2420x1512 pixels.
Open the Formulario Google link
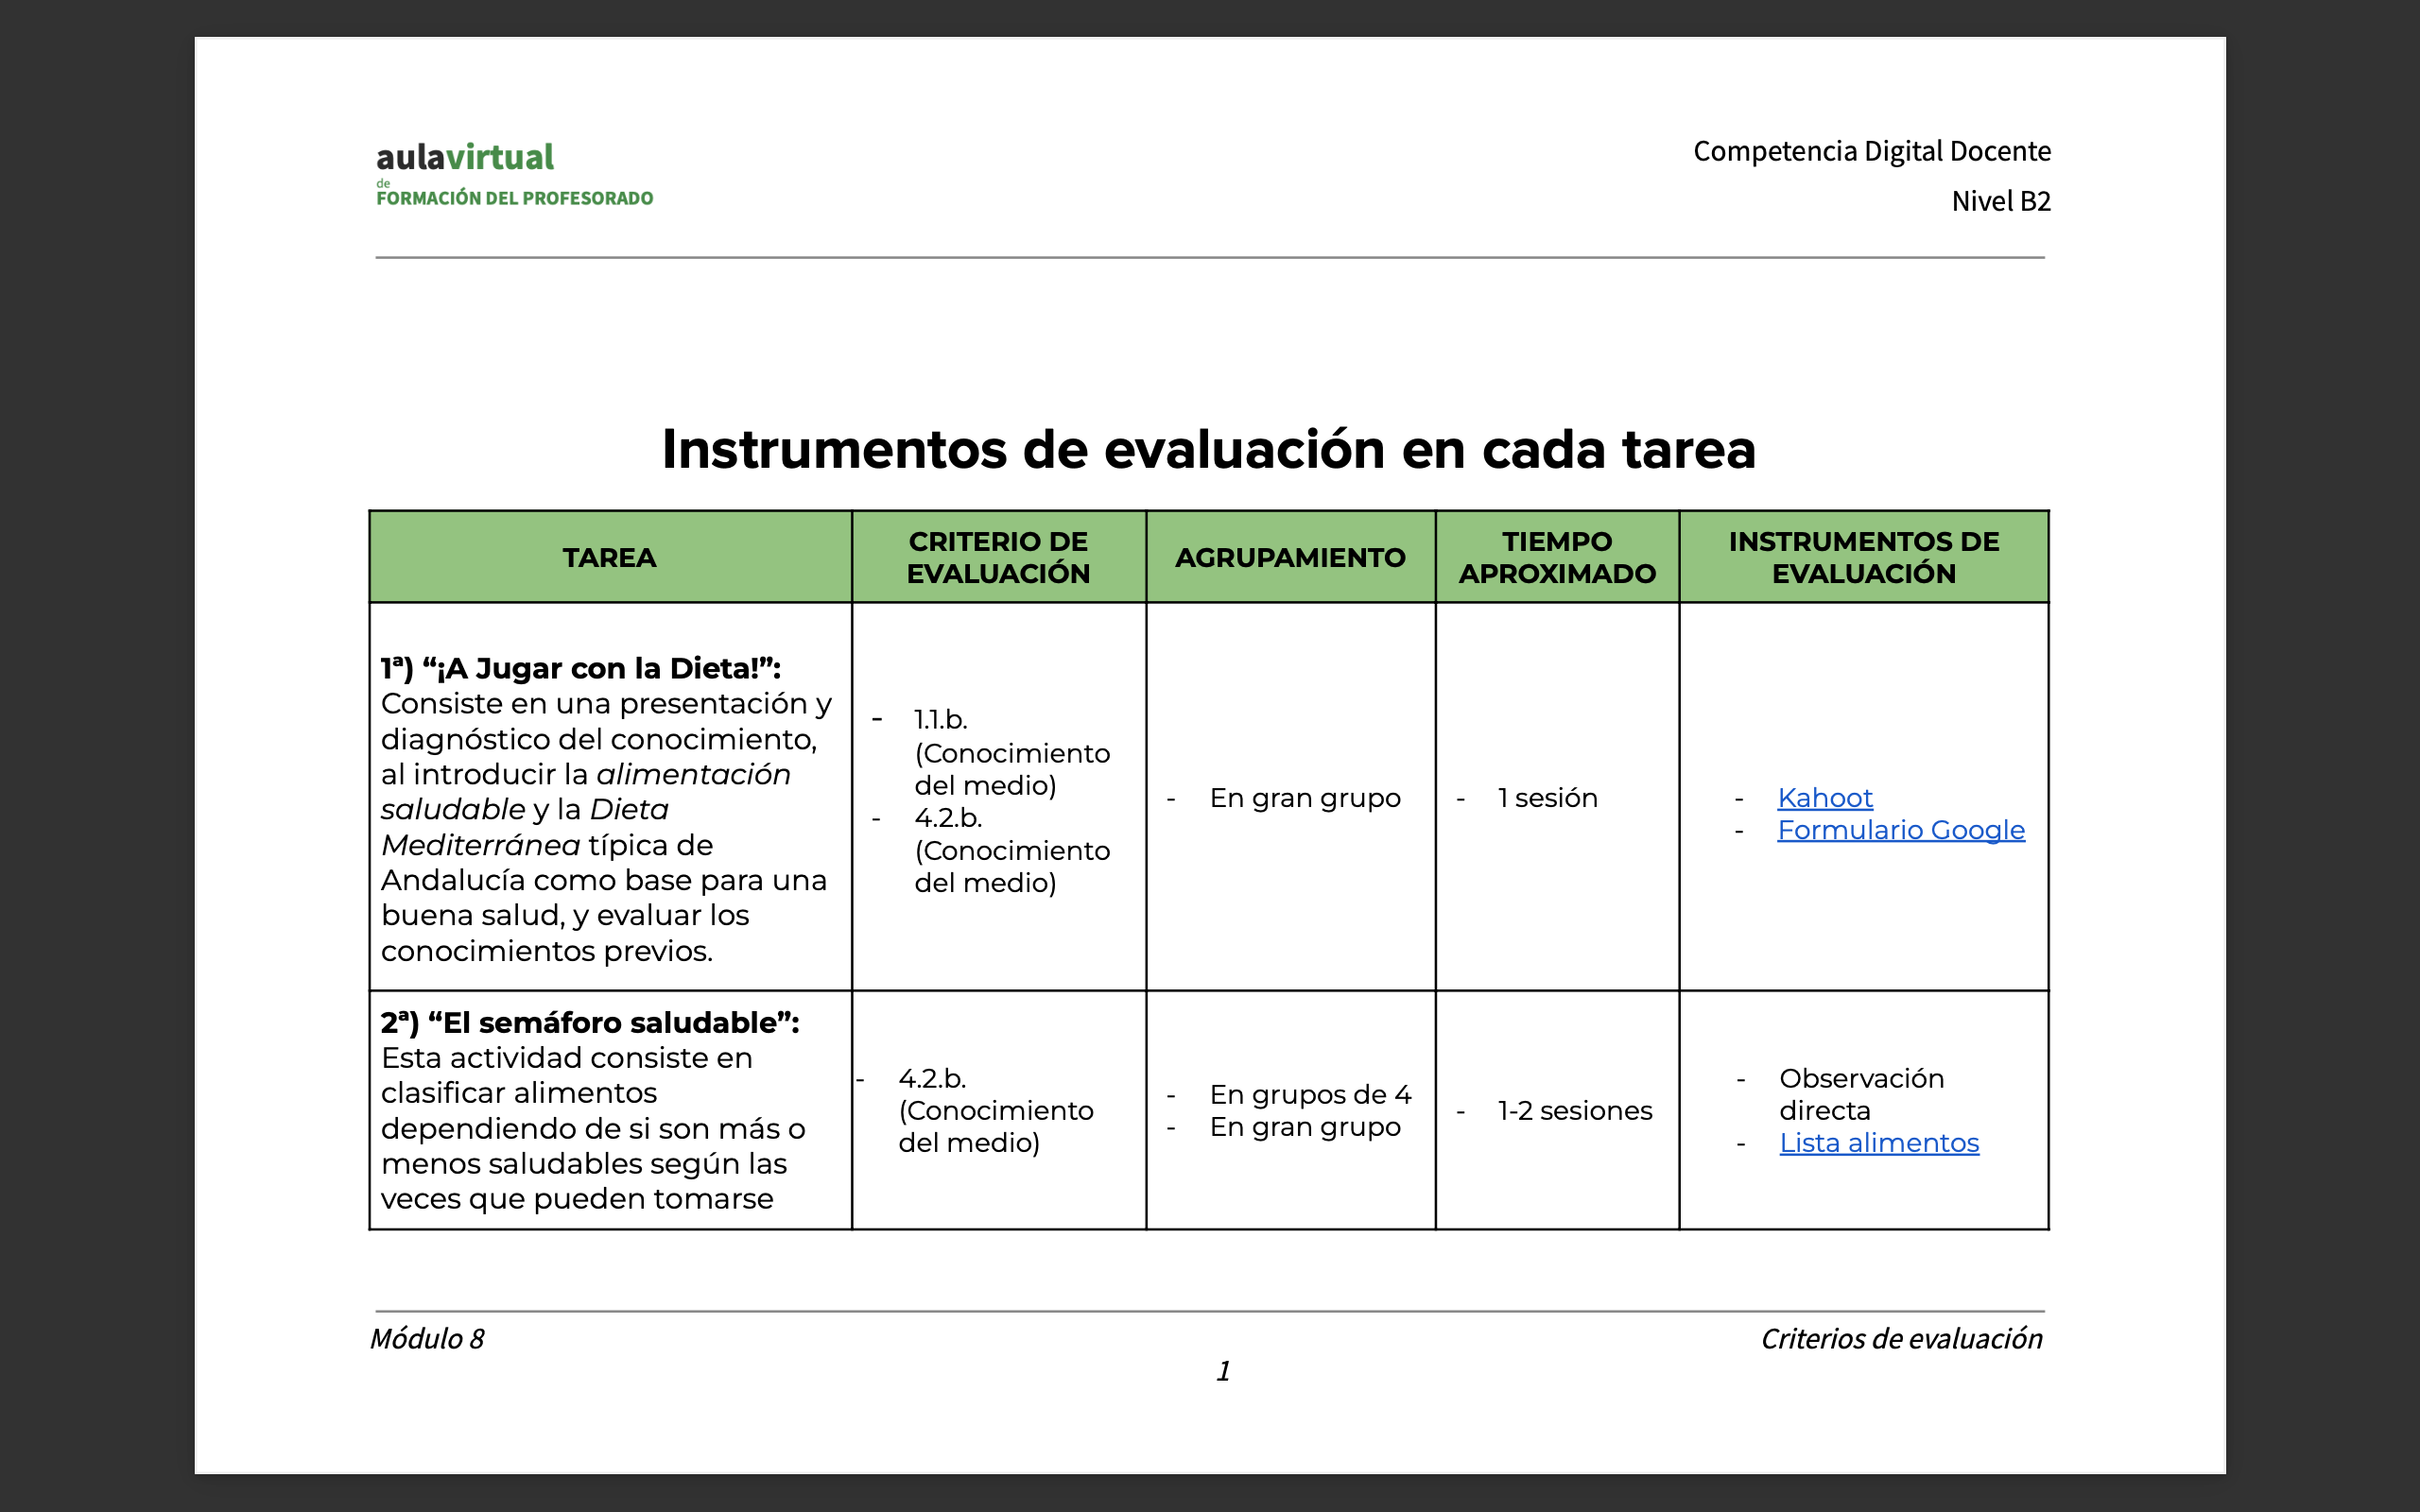pos(1900,830)
